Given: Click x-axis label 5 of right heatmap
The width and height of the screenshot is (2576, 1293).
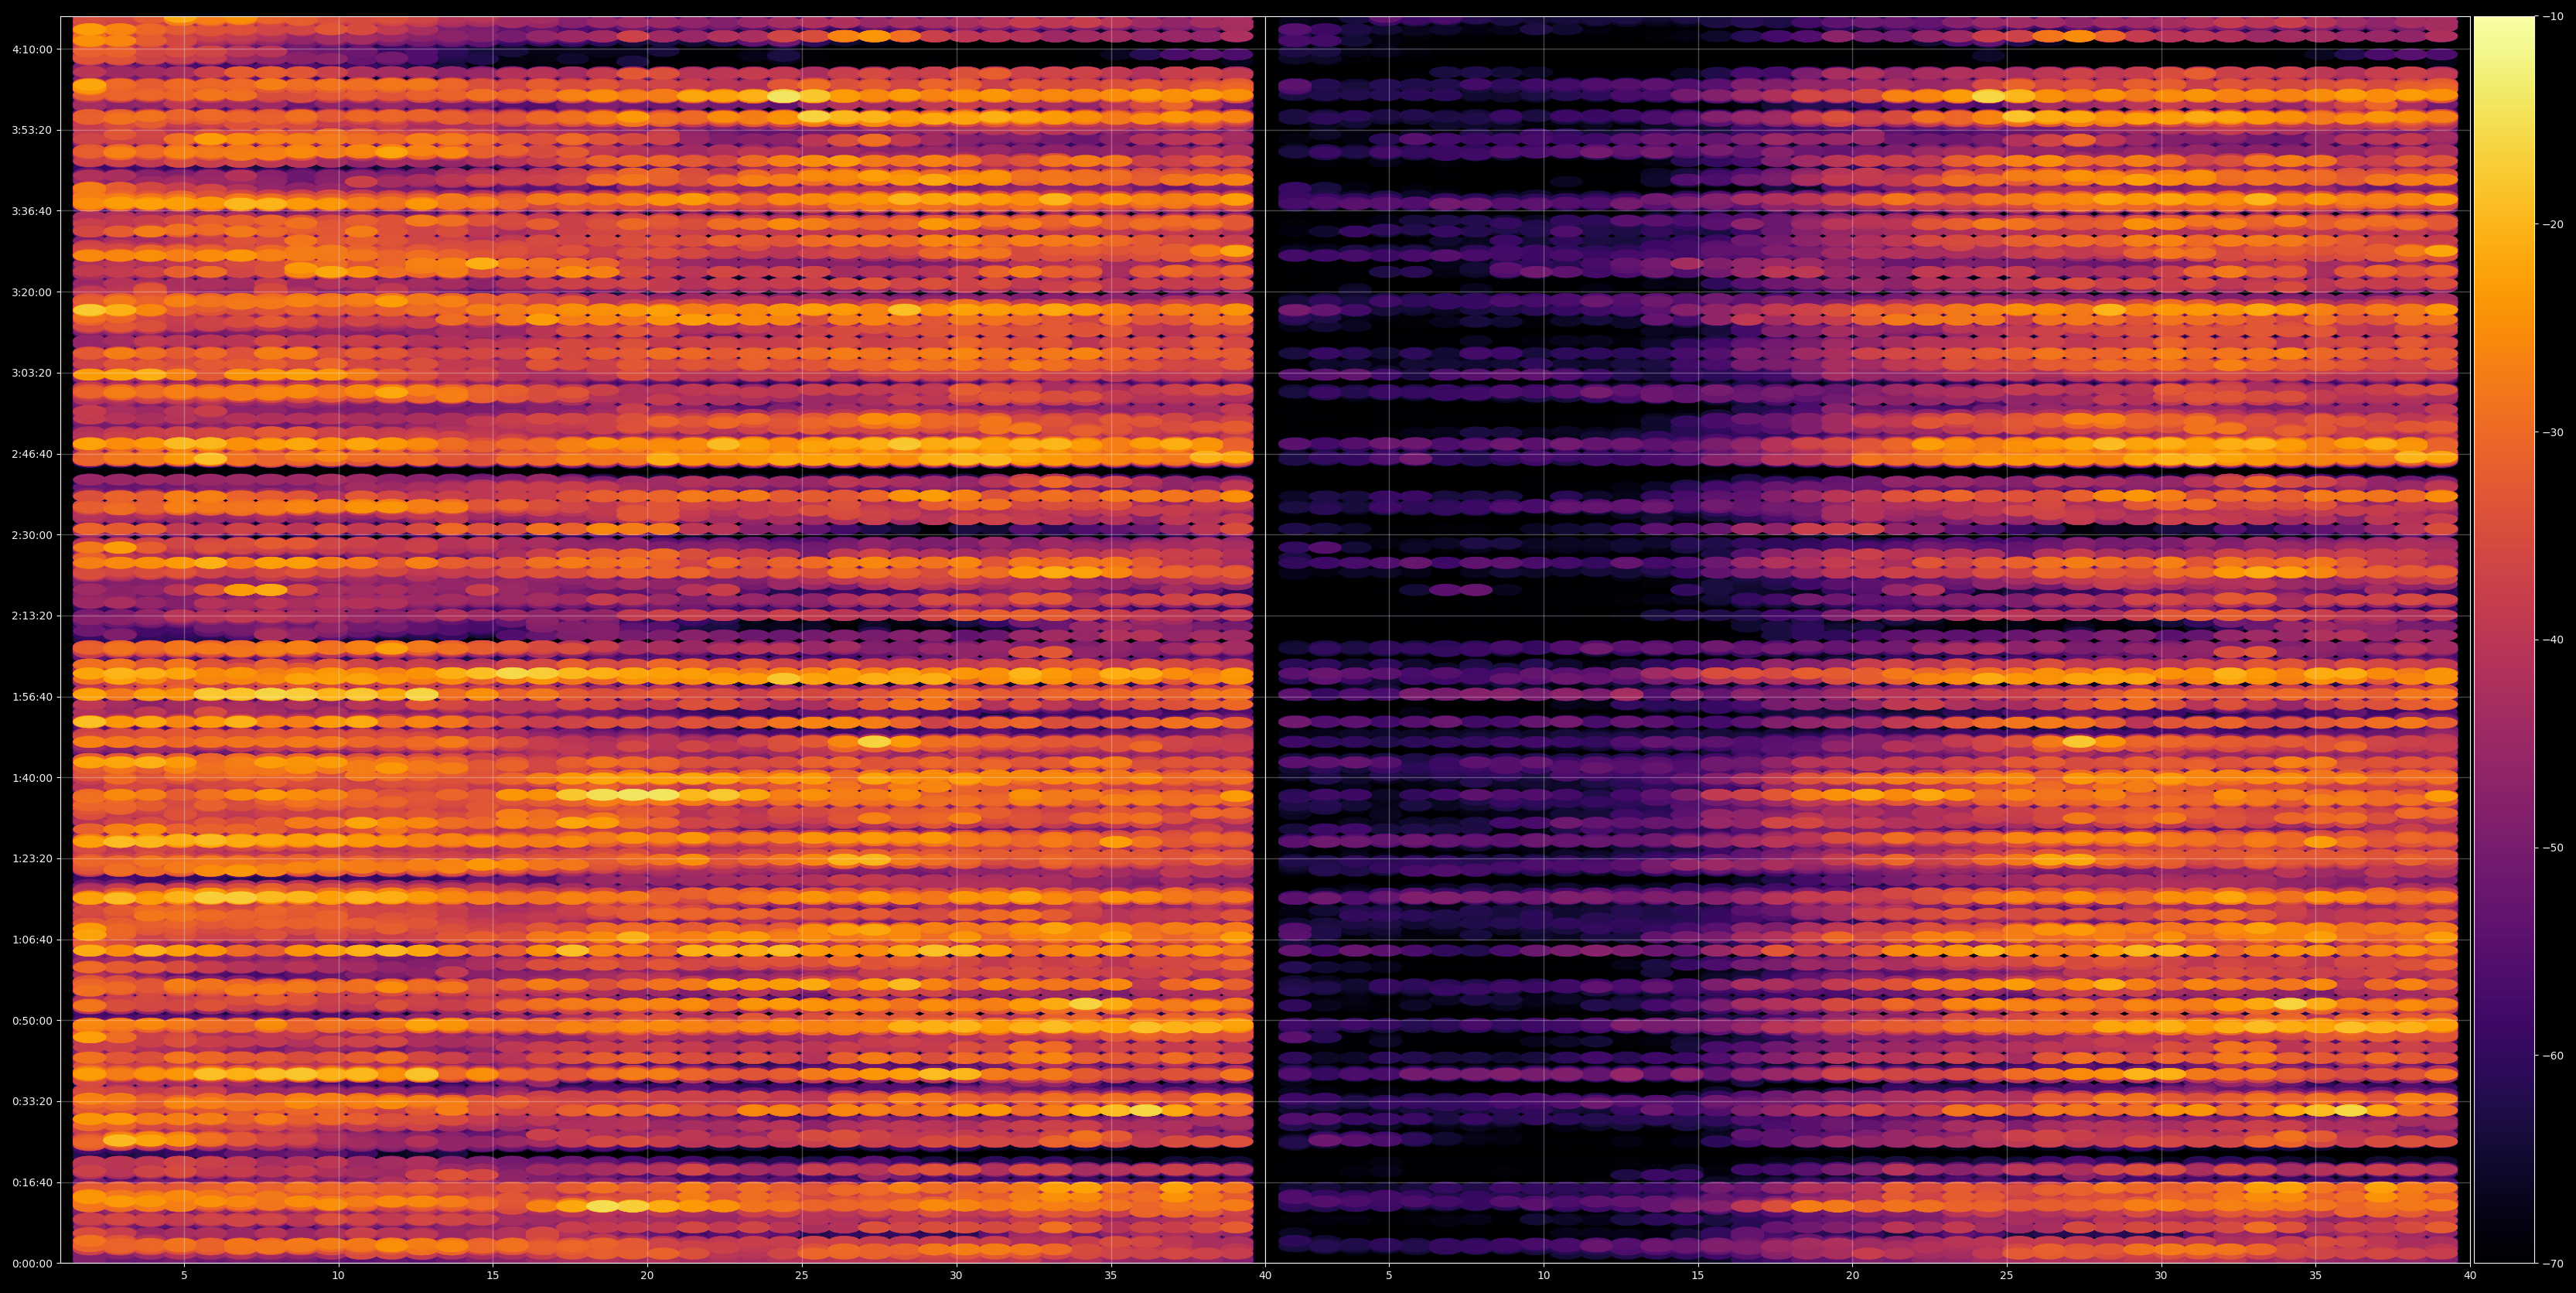Looking at the screenshot, I should pos(1389,1276).
